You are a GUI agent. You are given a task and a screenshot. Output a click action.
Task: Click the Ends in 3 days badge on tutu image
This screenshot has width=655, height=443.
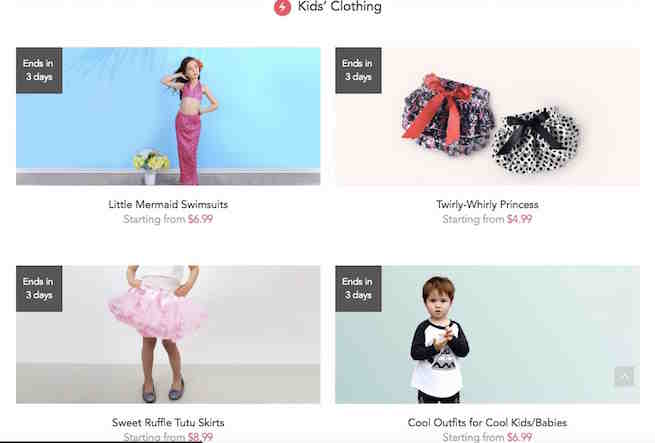click(x=39, y=288)
